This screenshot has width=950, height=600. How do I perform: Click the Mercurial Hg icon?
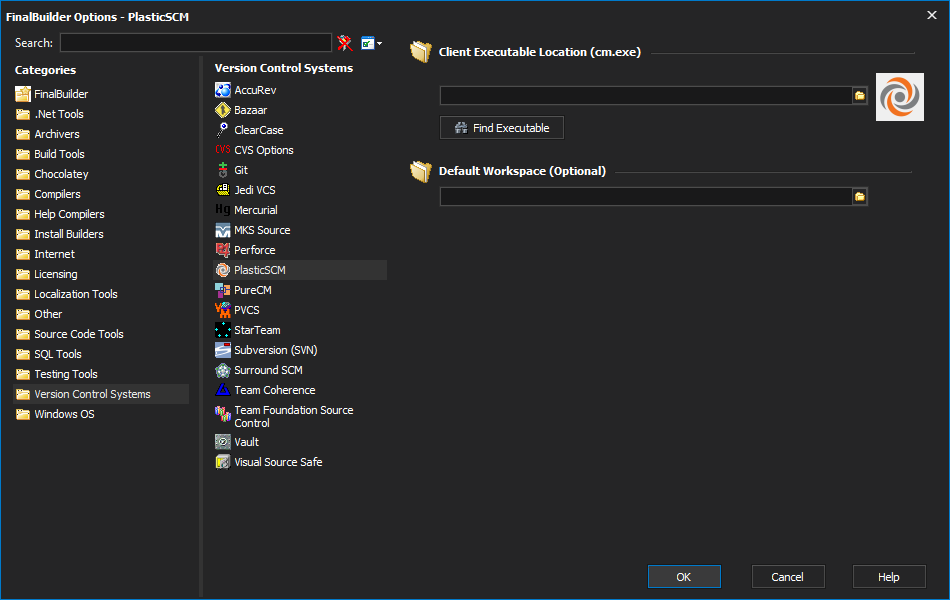(223, 210)
